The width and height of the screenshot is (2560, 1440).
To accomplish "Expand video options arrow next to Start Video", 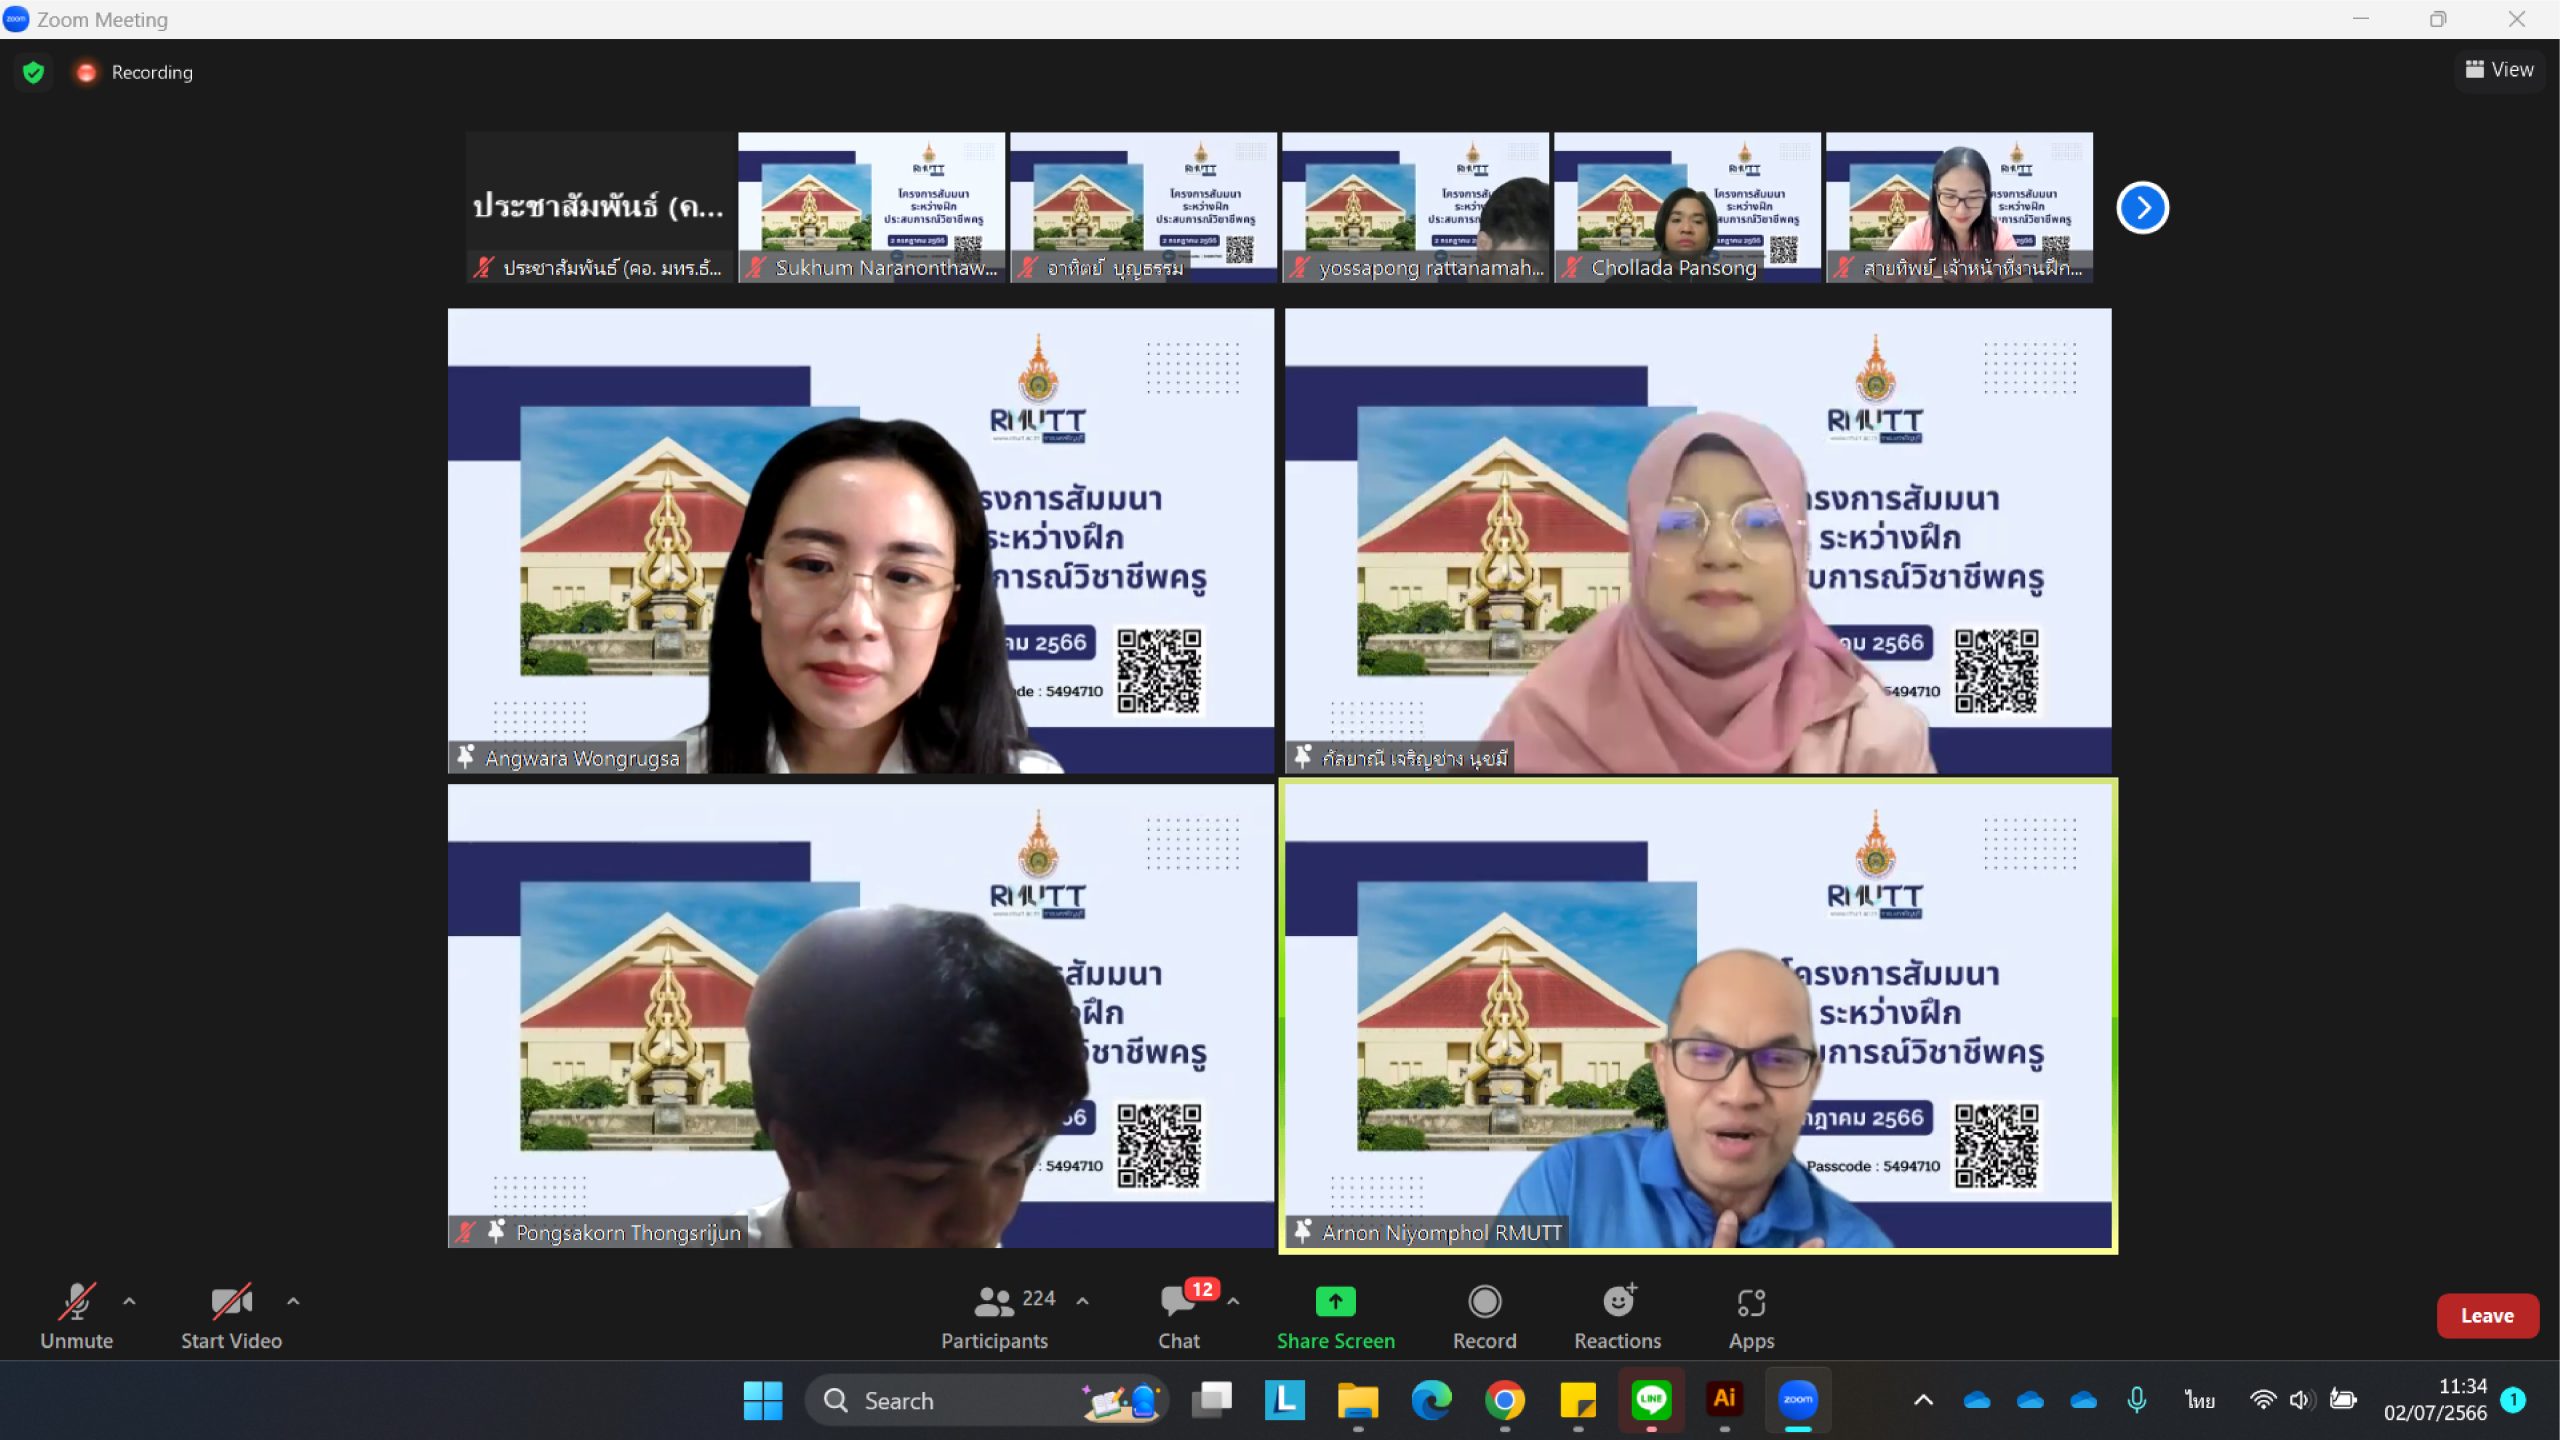I will pos(293,1301).
